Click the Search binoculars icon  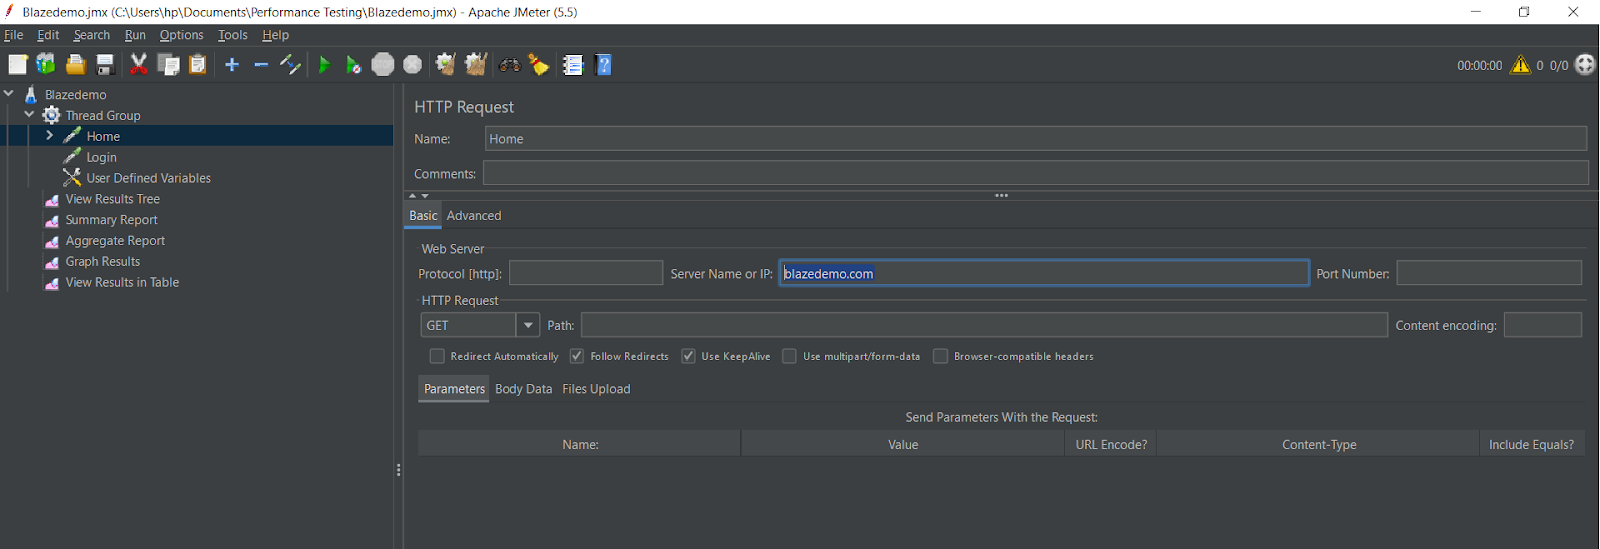(x=510, y=65)
